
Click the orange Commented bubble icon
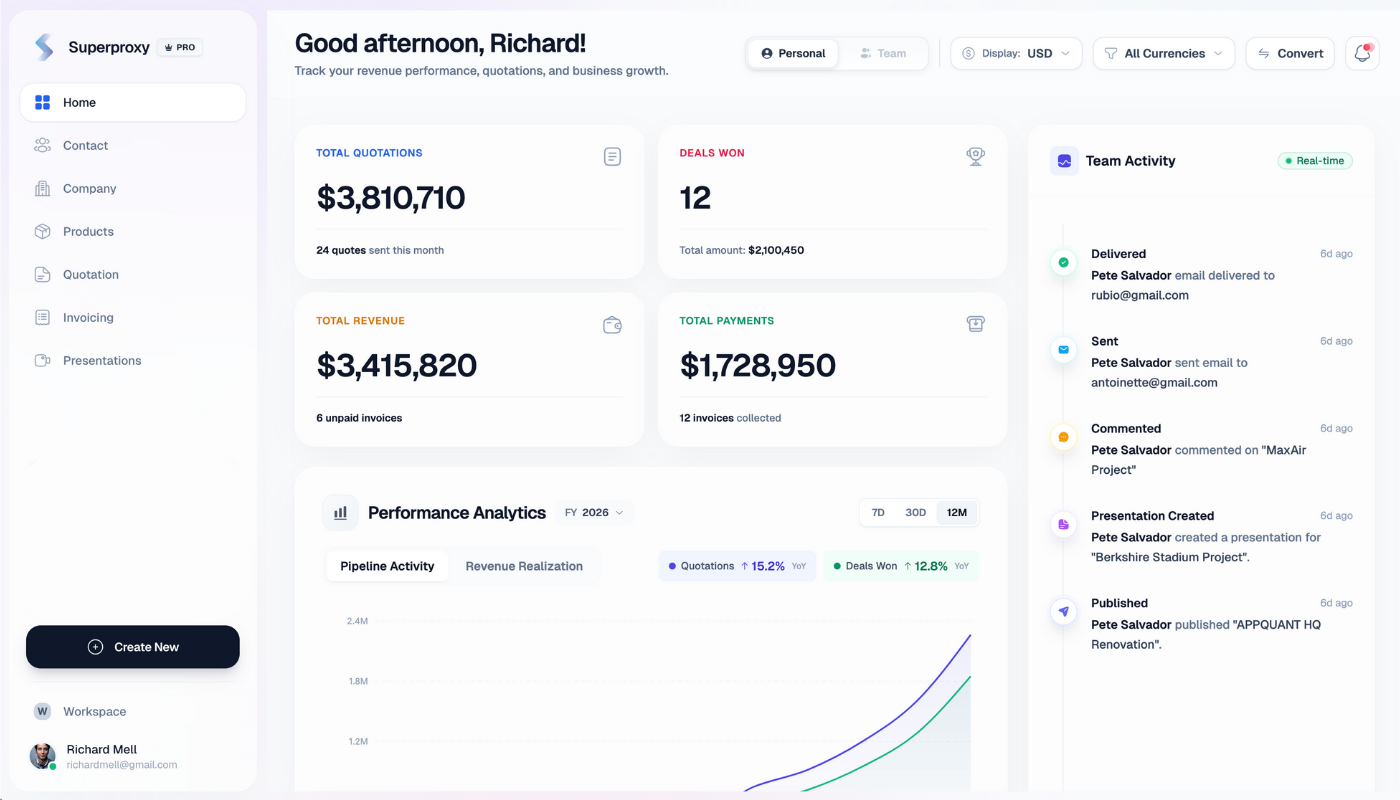tap(1063, 437)
